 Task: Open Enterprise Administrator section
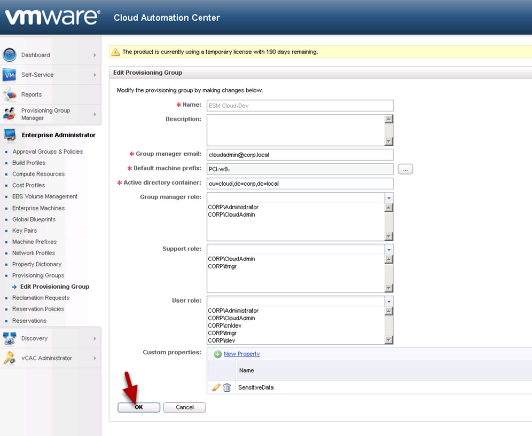tap(58, 135)
